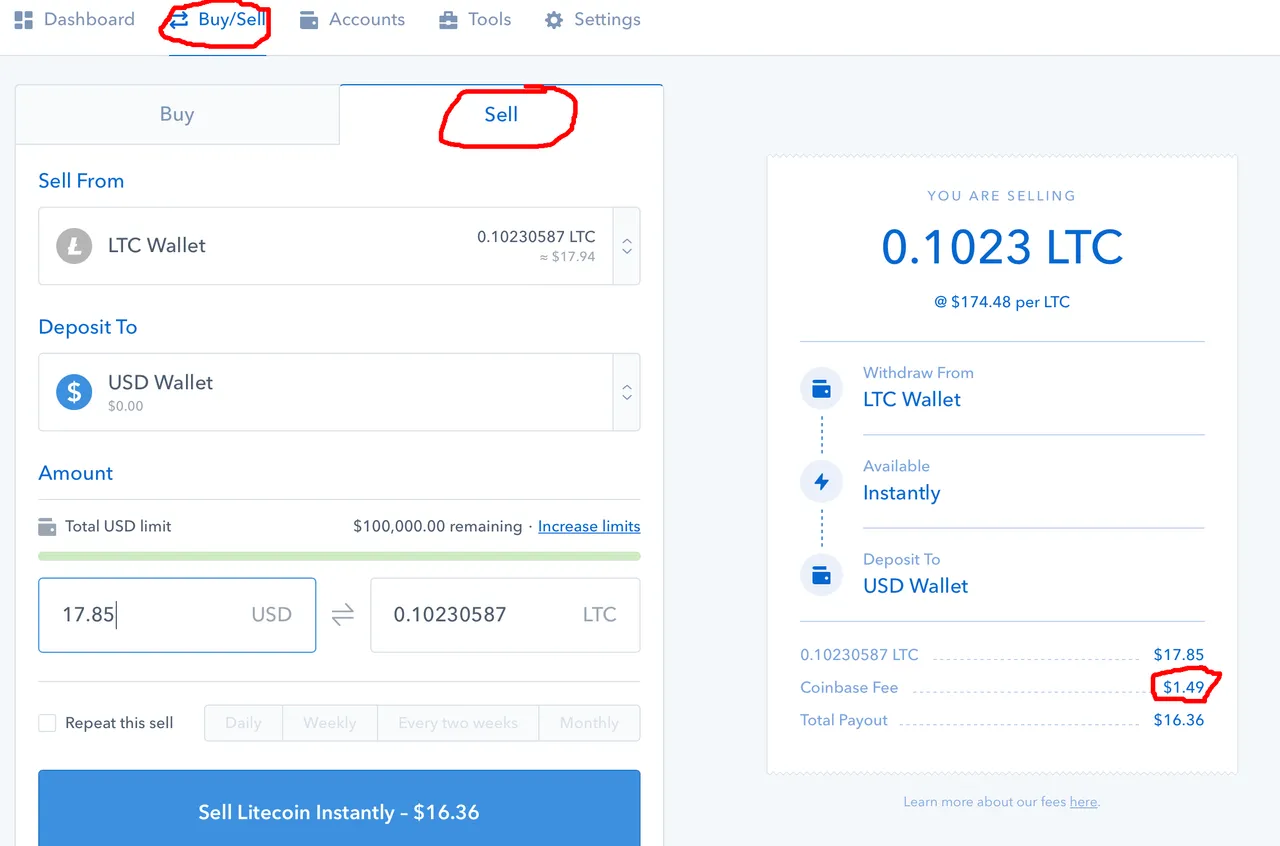Click the '@ $174.48 per LTC' rate

pyautogui.click(x=1002, y=302)
